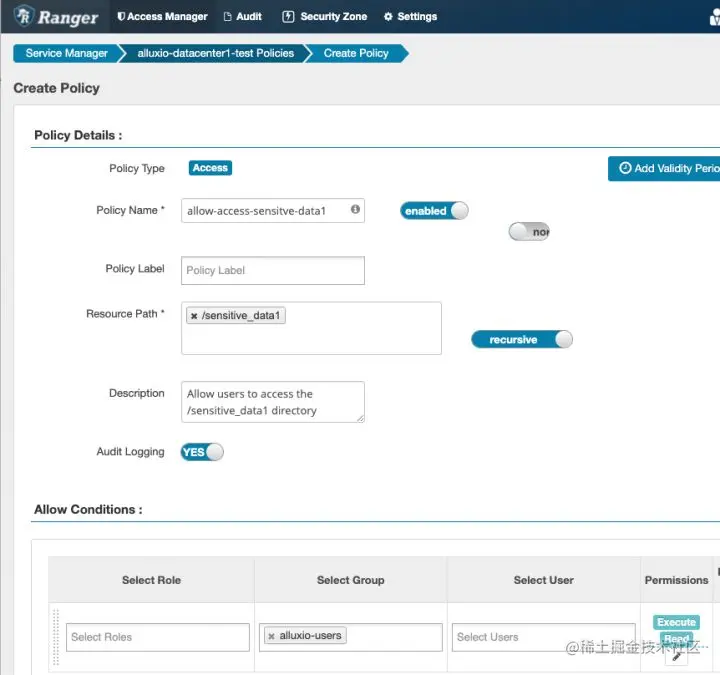720x675 pixels.
Task: Click the Allow Conditions heading
Action: (x=88, y=510)
